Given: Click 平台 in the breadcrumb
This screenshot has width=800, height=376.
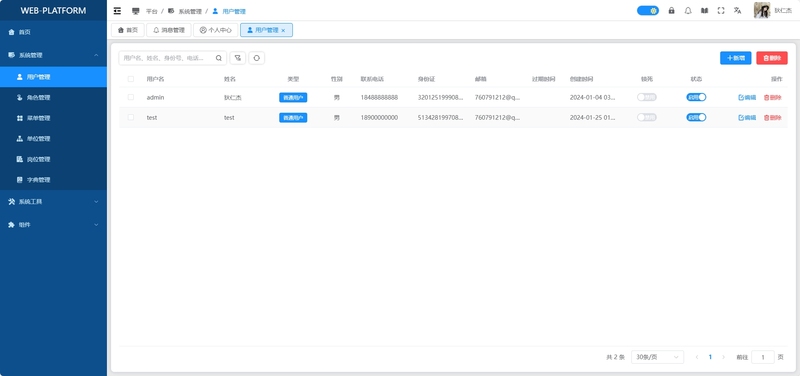Looking at the screenshot, I should [152, 11].
